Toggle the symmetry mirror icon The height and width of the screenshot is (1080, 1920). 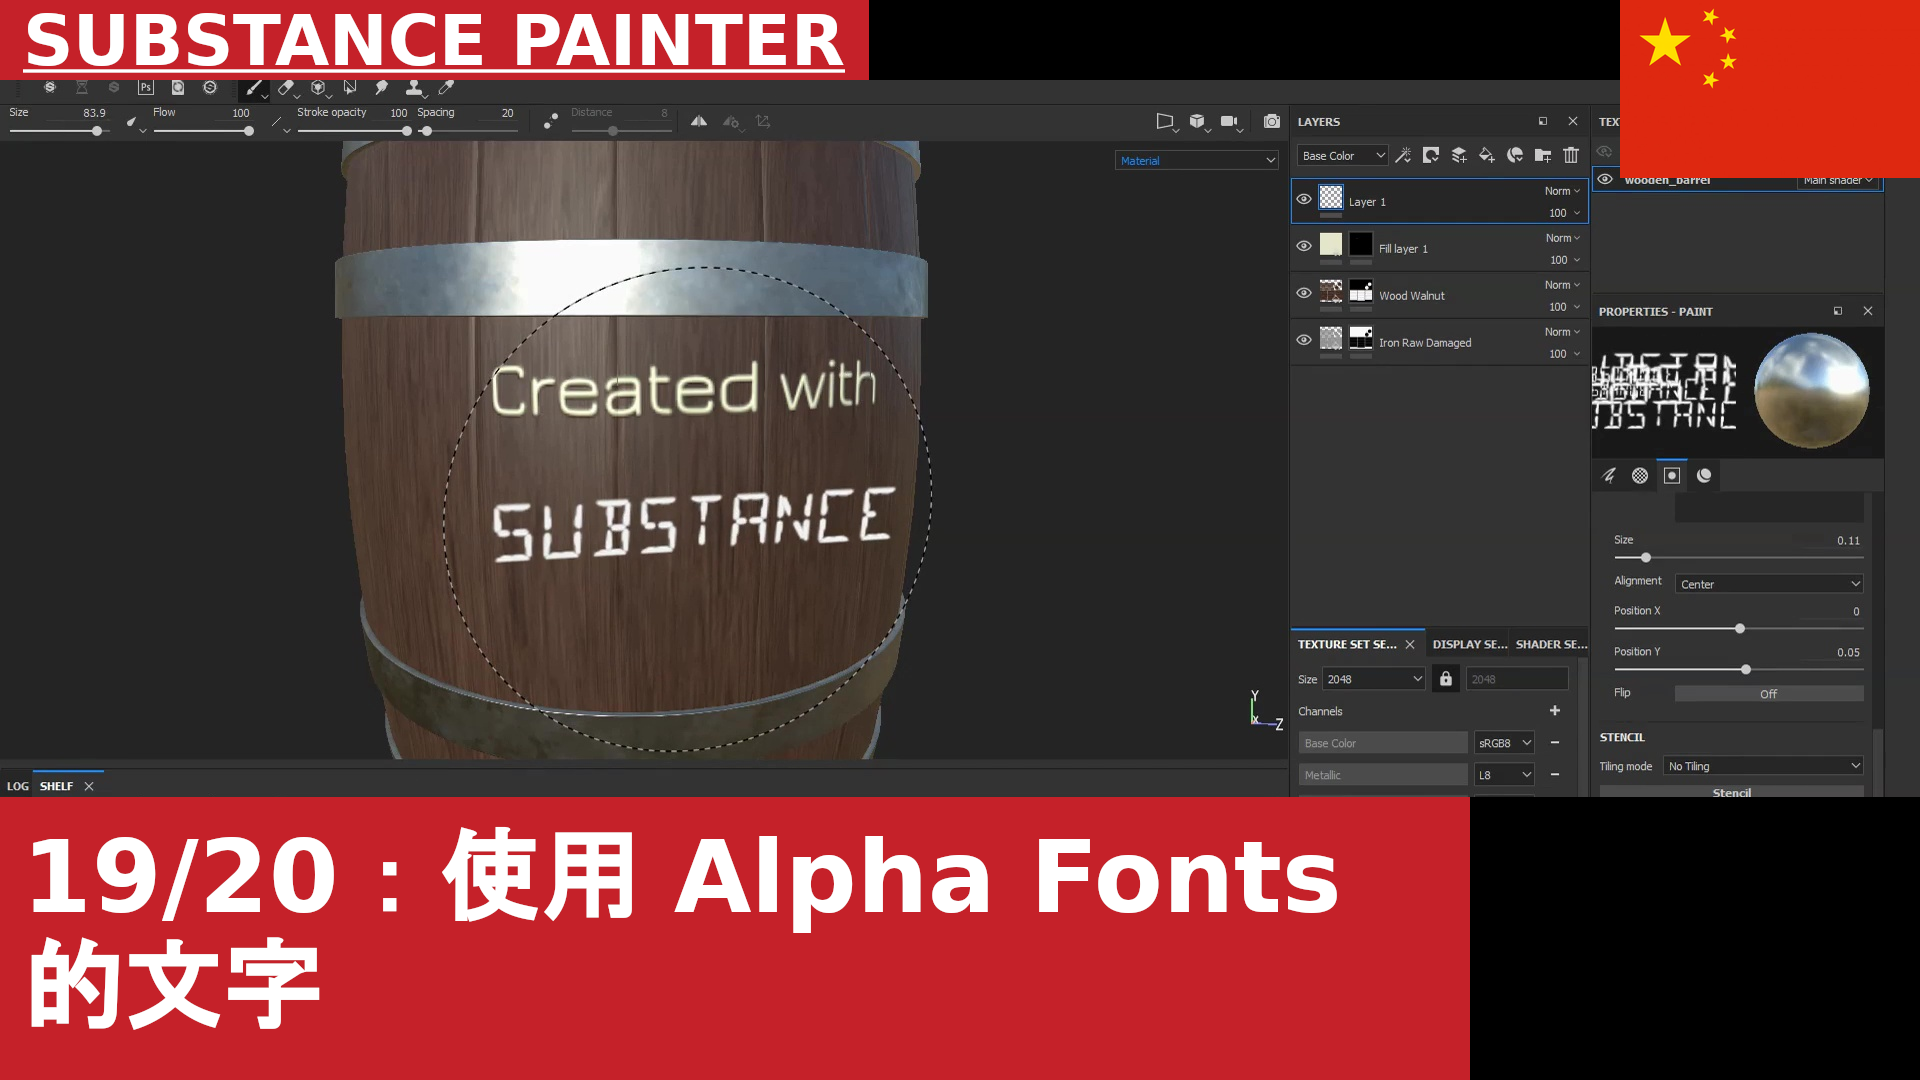(x=699, y=121)
